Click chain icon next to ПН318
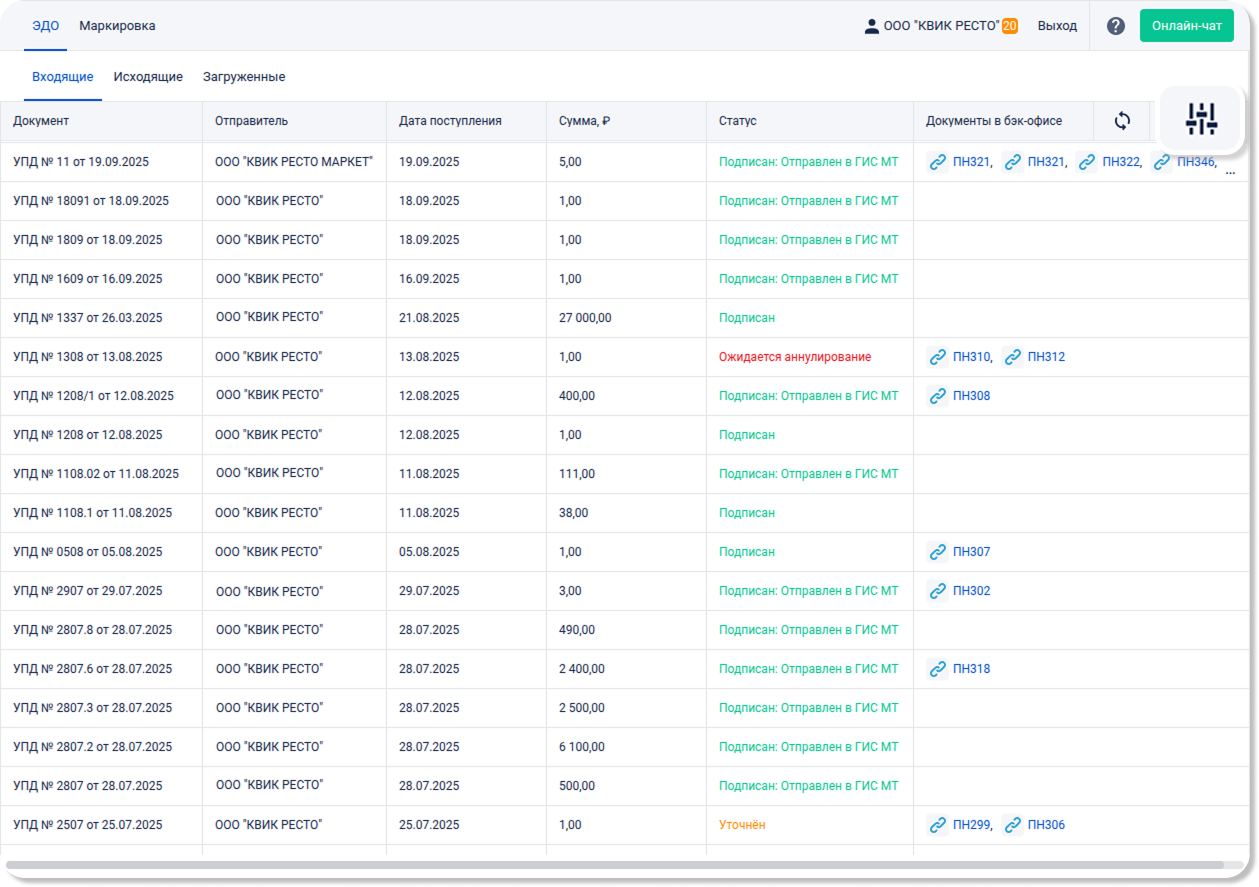This screenshot has width=1259, height=887. click(937, 669)
